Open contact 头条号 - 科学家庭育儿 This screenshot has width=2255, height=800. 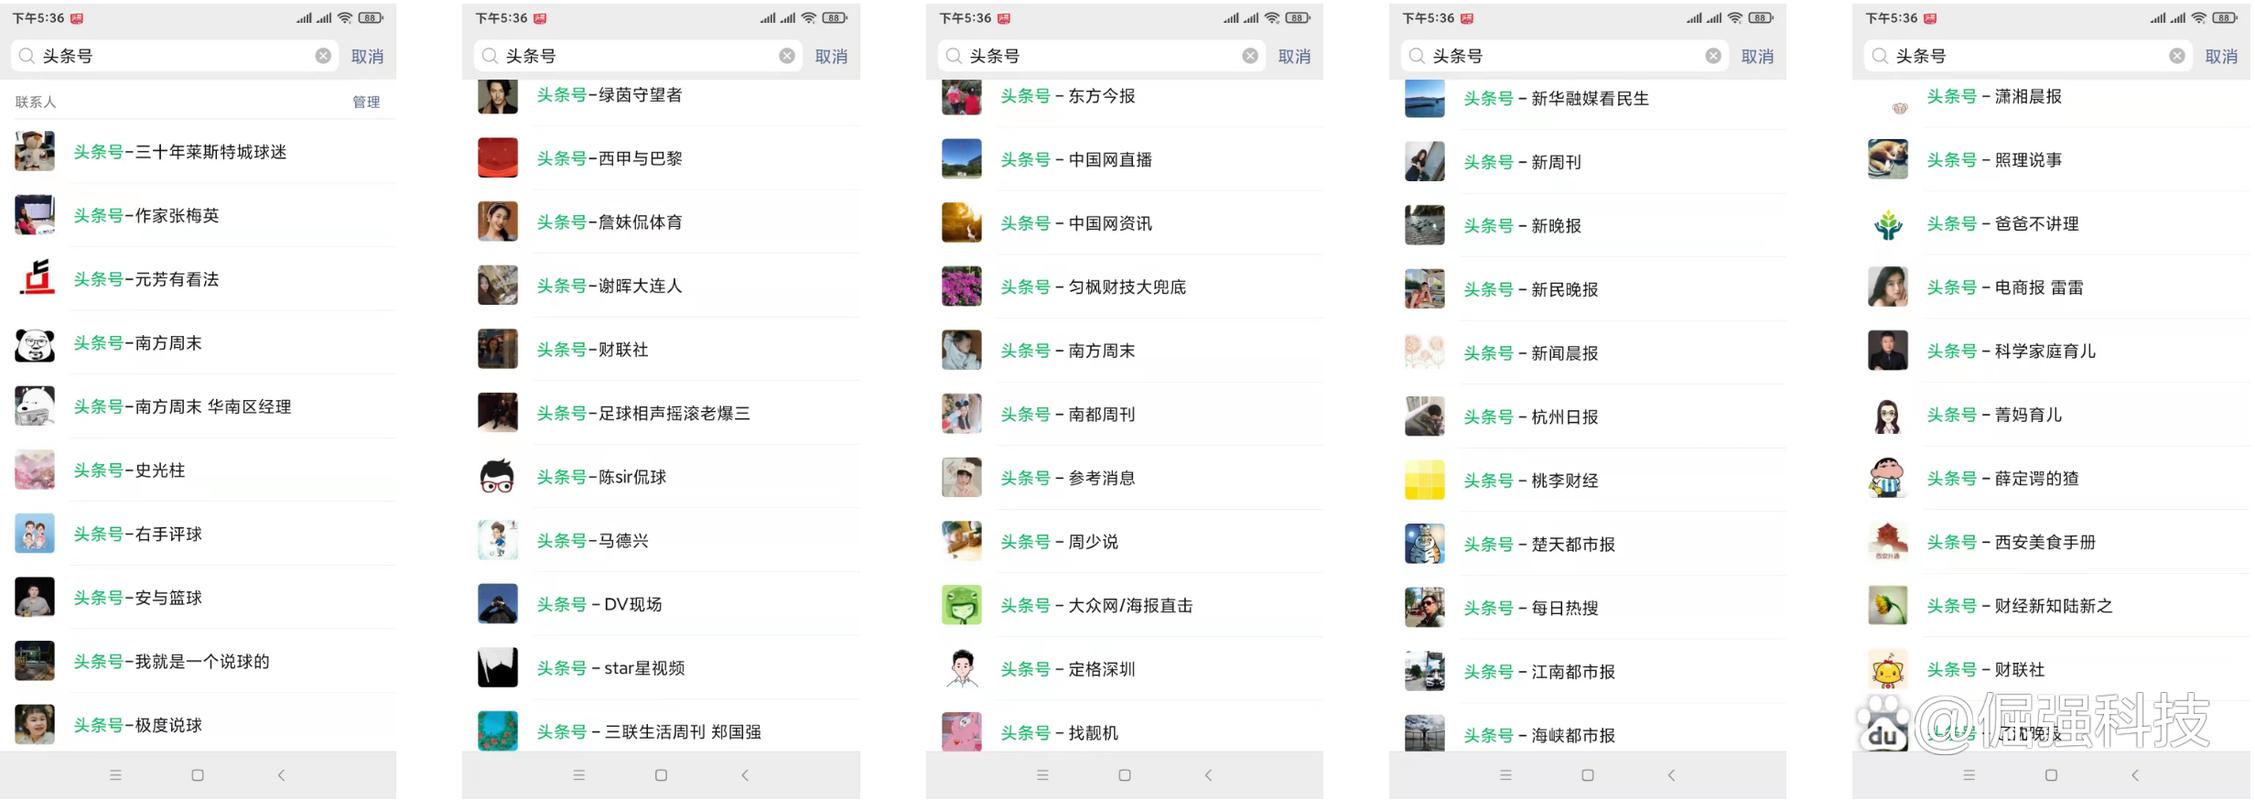pos(2051,351)
